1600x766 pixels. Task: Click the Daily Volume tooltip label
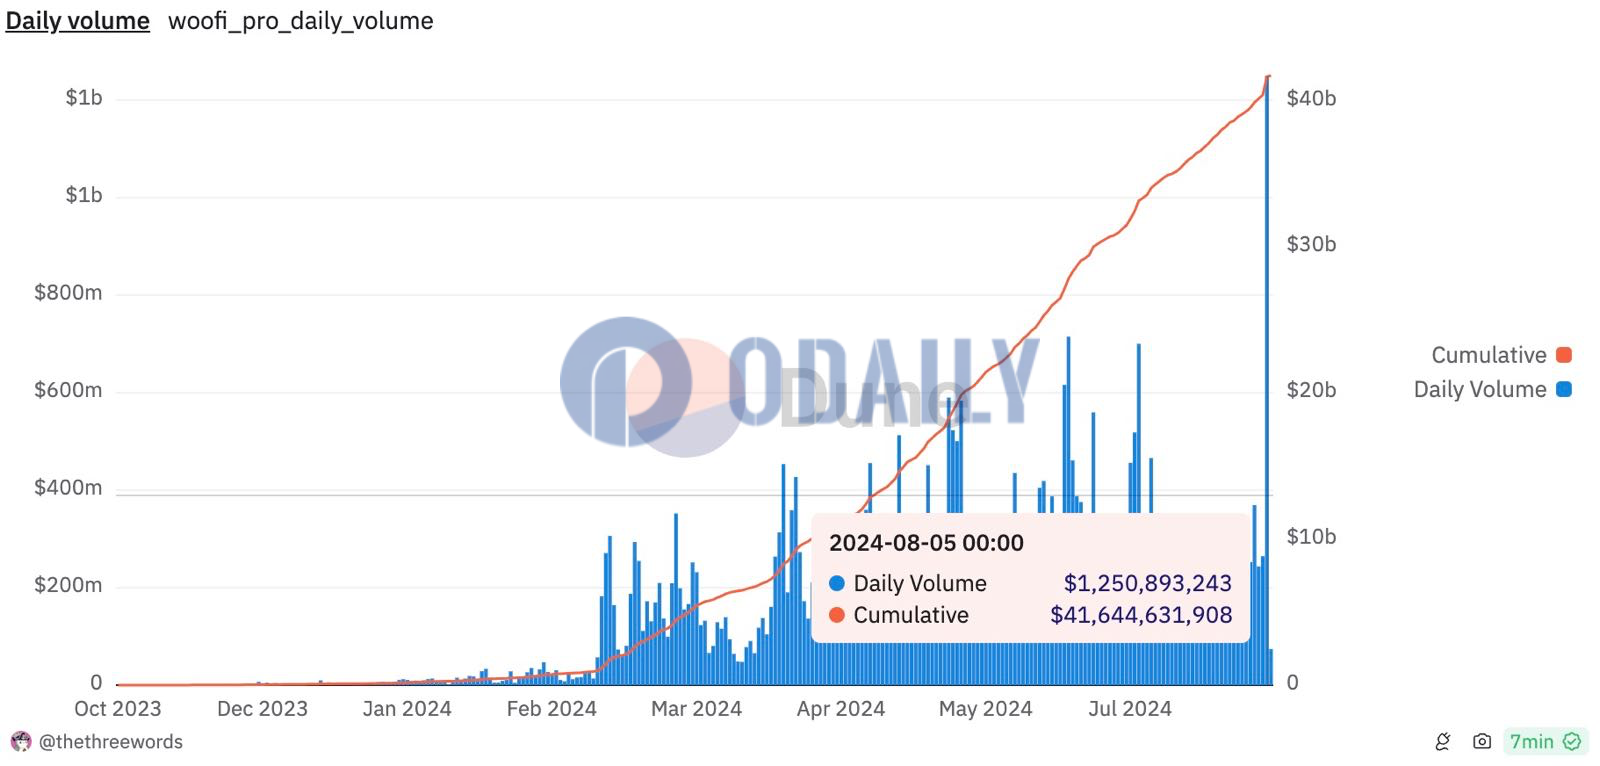920,583
